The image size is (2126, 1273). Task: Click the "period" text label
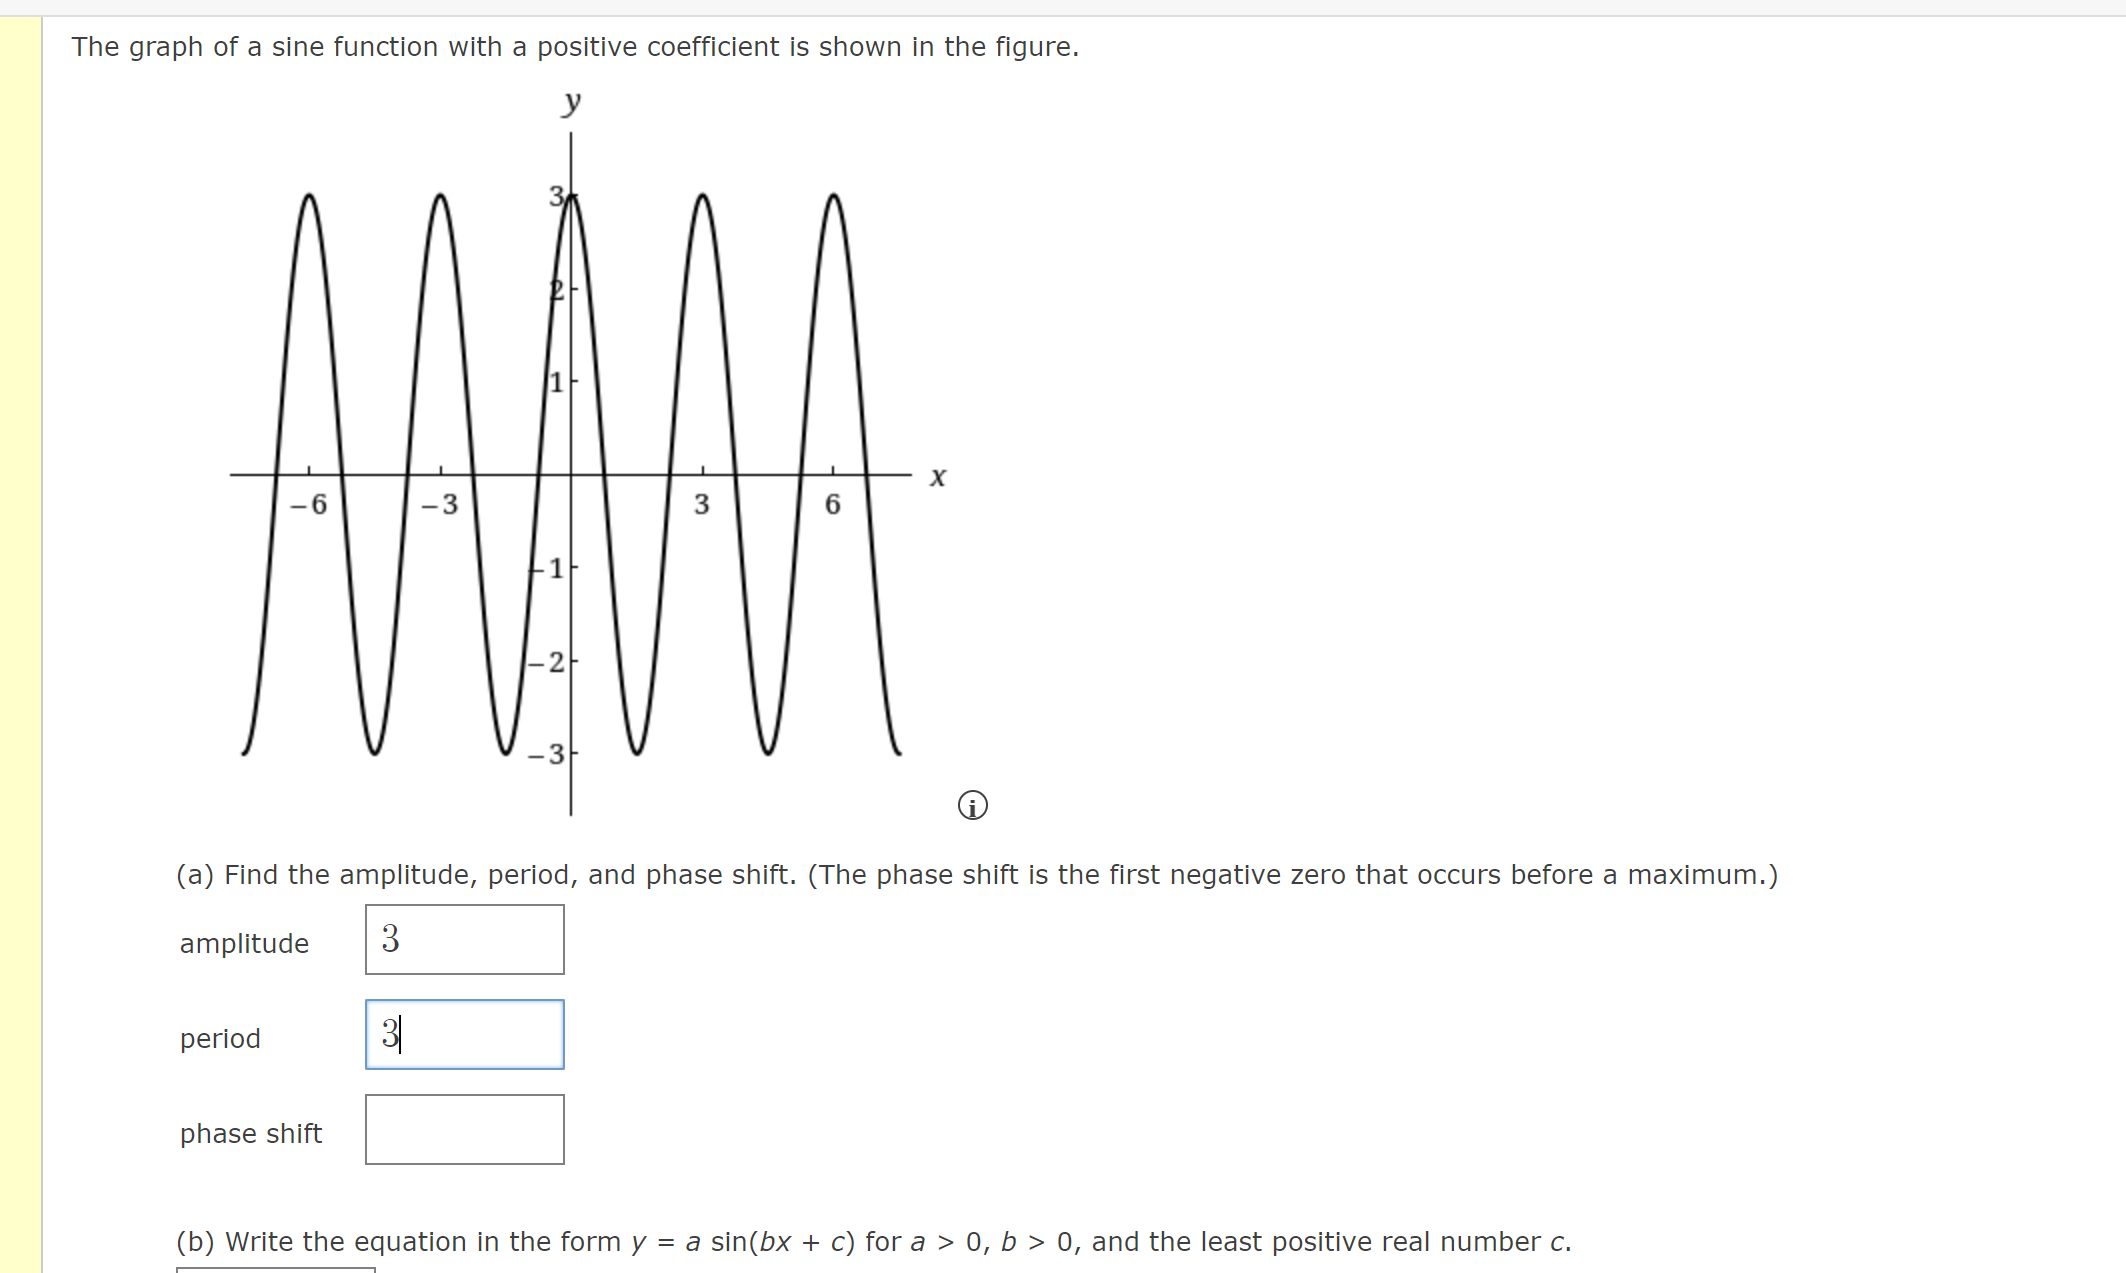pos(220,1038)
